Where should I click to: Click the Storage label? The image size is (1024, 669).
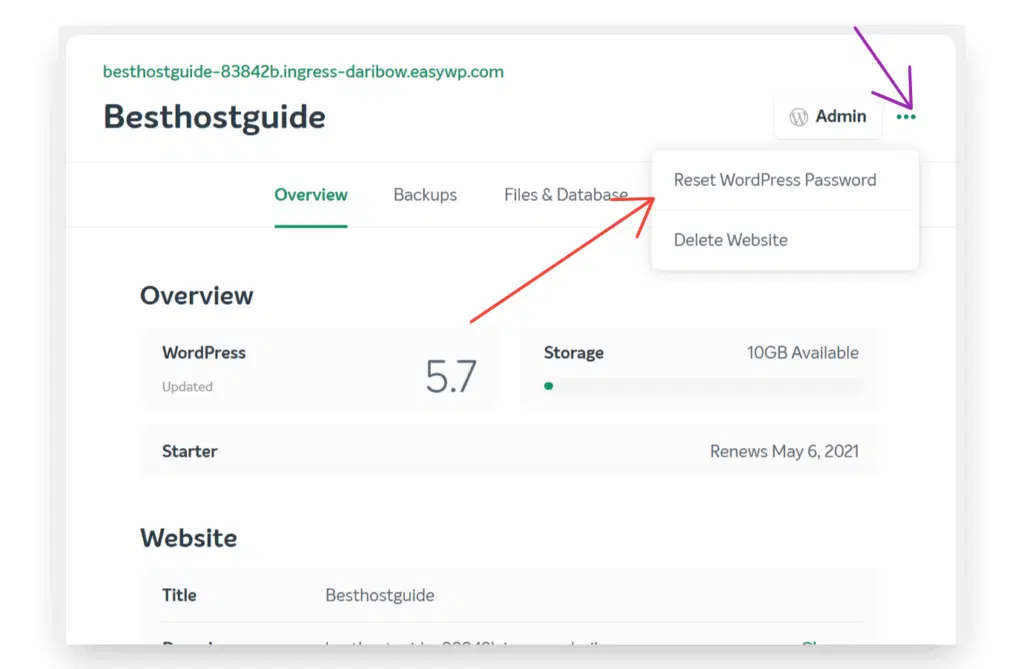(x=573, y=353)
